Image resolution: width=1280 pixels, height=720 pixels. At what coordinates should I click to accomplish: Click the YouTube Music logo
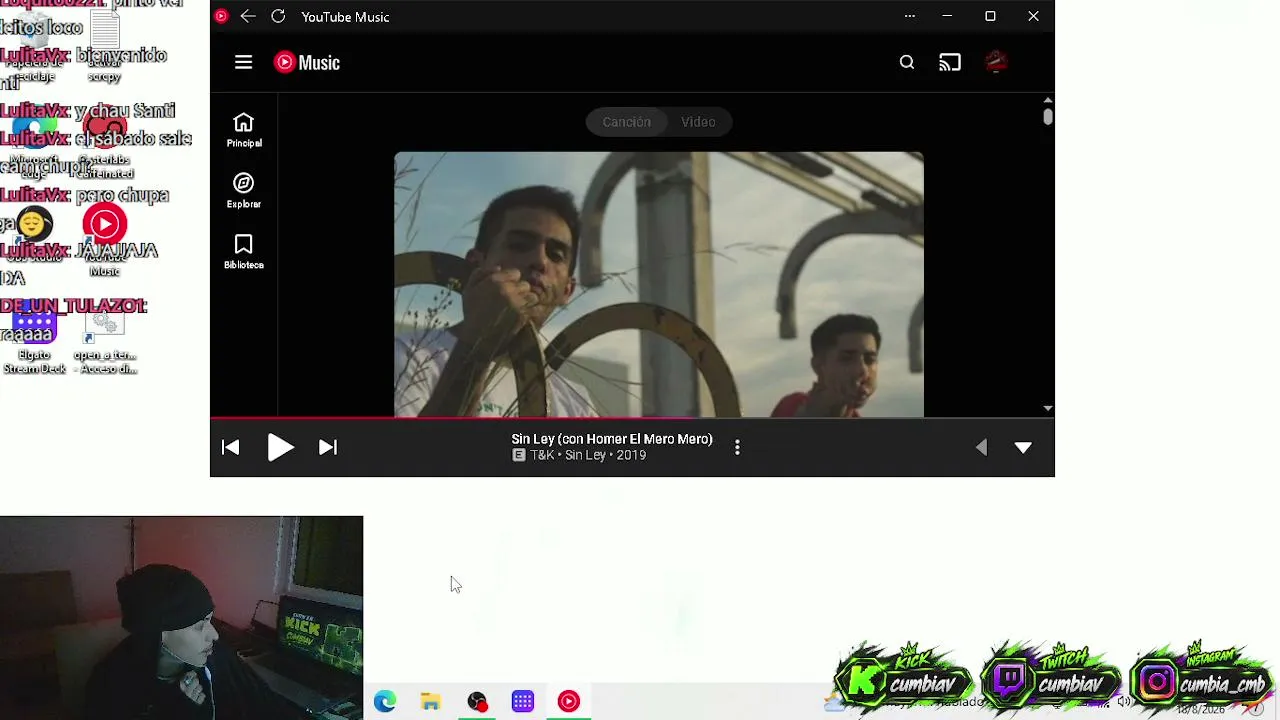point(307,62)
